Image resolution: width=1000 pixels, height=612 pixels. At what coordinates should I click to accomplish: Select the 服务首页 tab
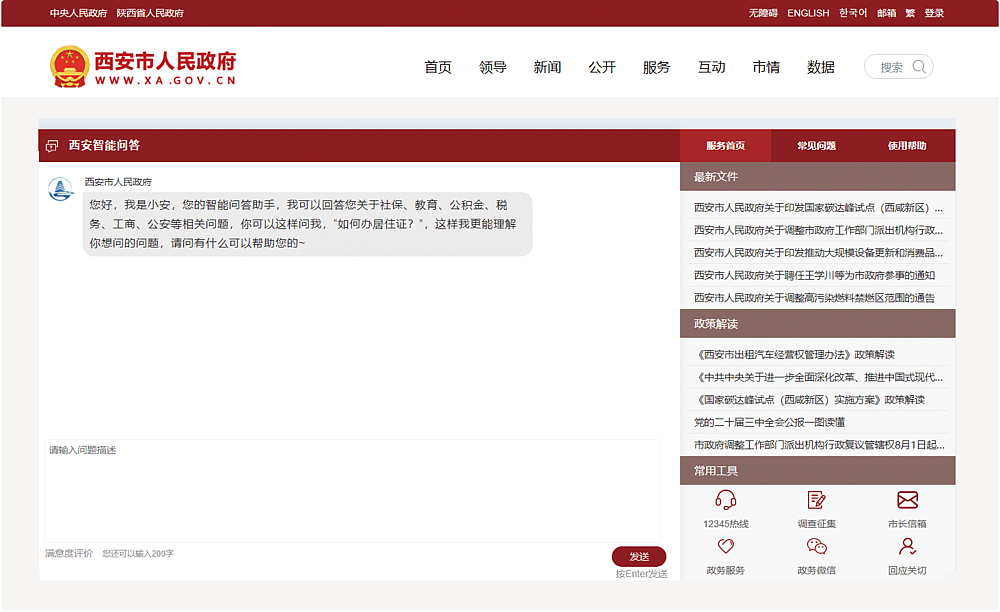(x=725, y=146)
